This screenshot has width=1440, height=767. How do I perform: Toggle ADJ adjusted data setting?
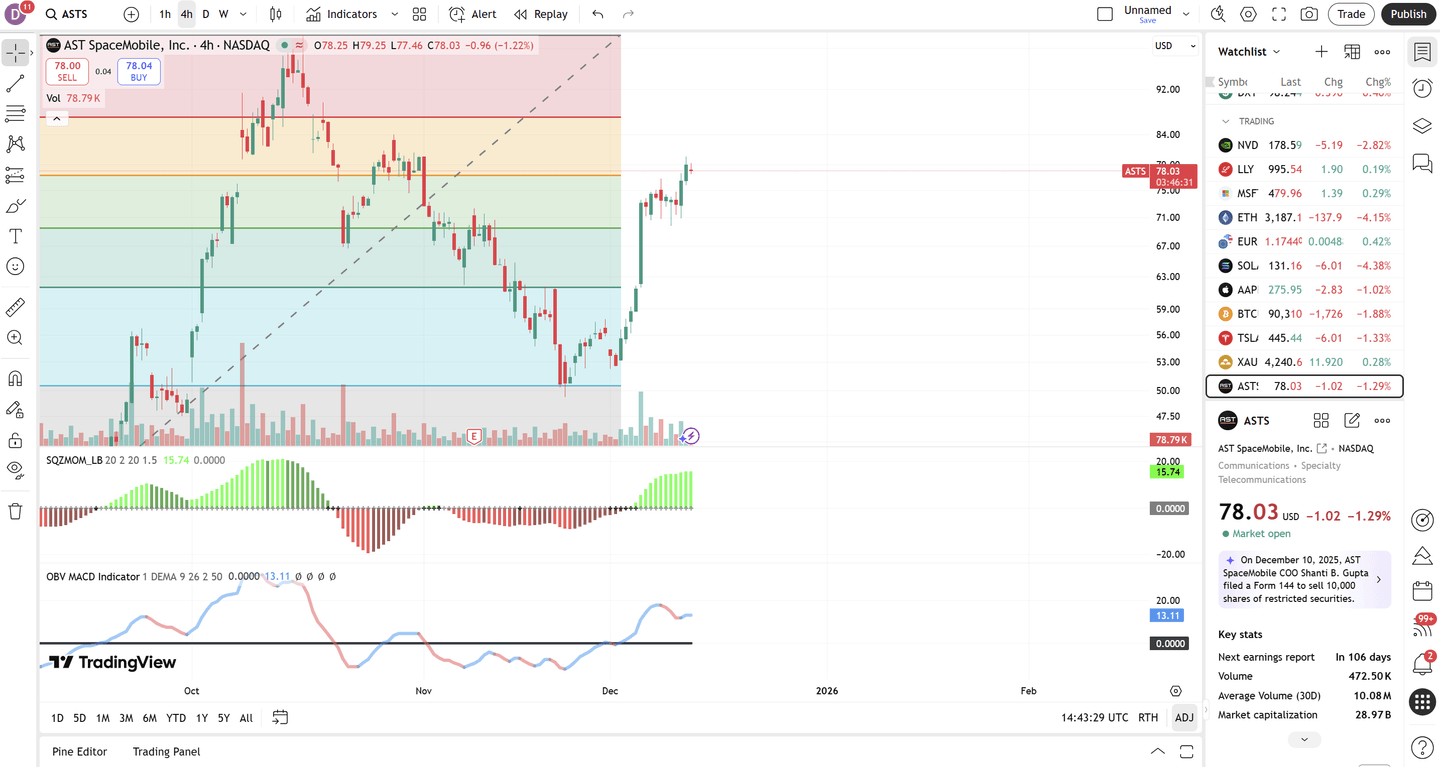(1184, 717)
